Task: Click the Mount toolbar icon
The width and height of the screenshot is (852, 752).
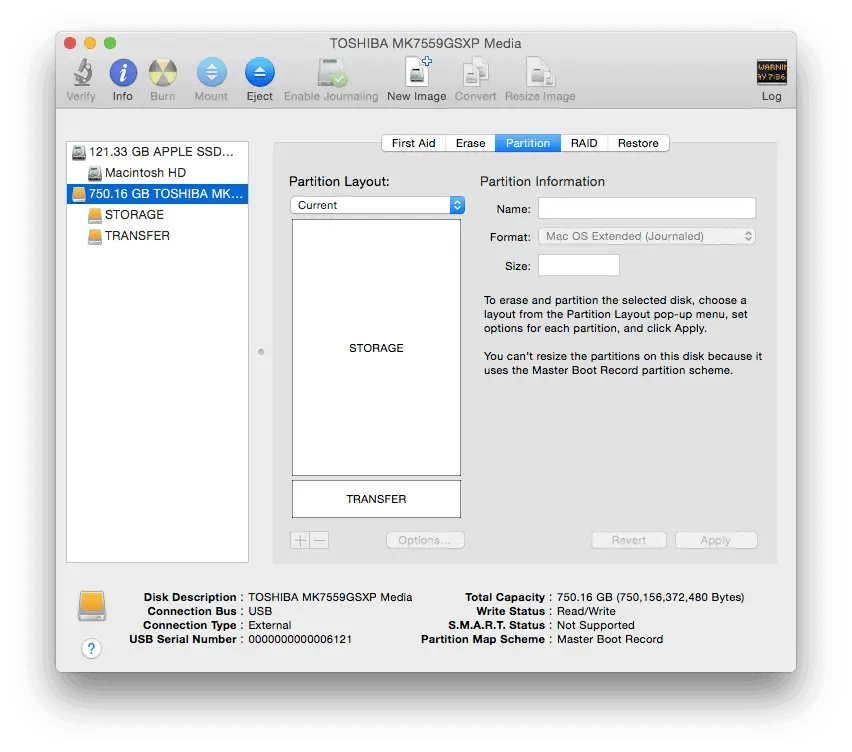Action: coord(211,75)
